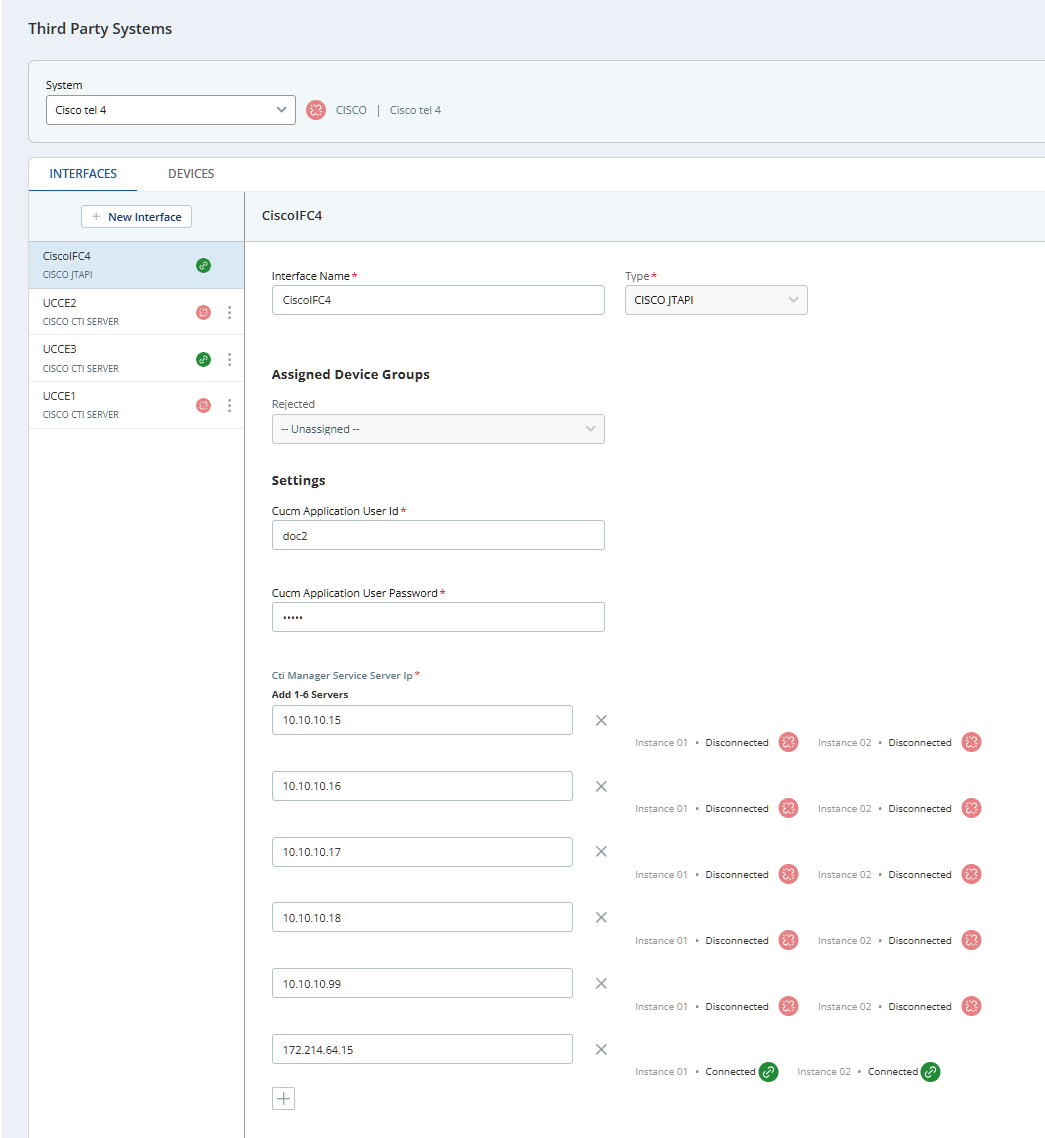Click the New Interface button

[136, 217]
